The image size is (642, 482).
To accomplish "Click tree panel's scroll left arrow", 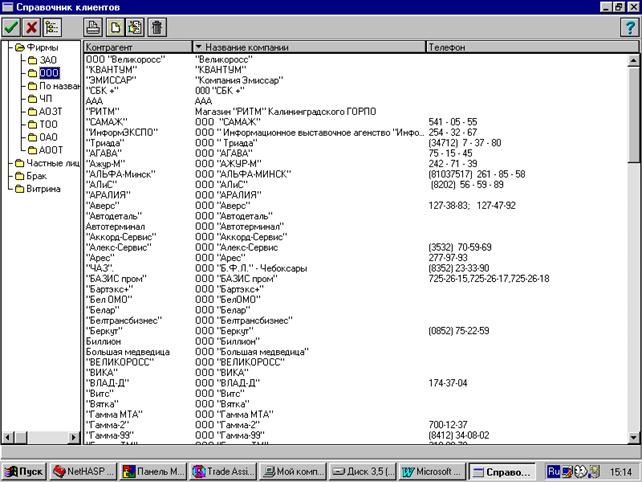I will (7, 437).
